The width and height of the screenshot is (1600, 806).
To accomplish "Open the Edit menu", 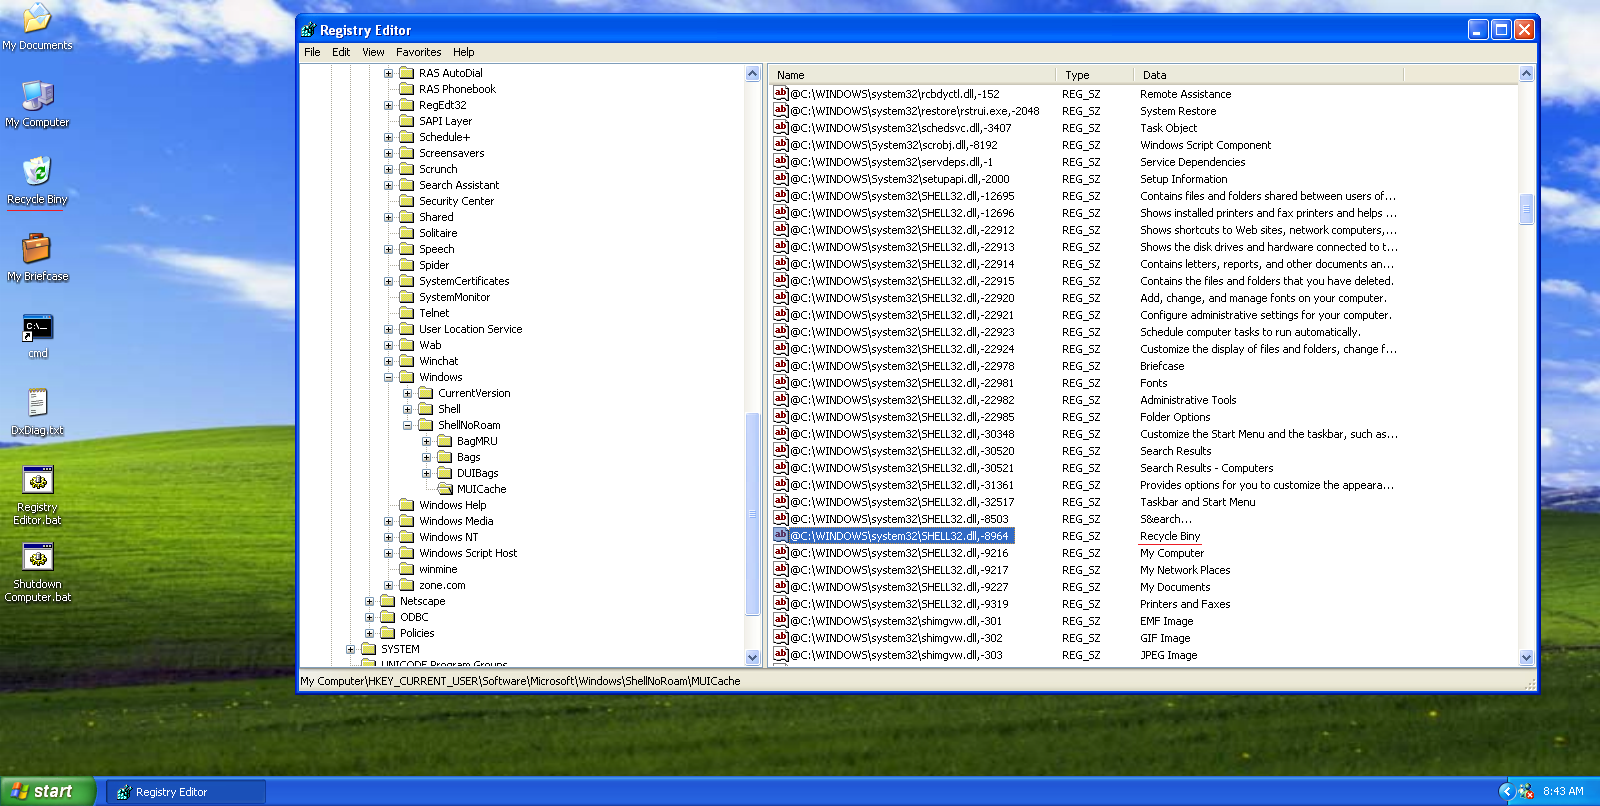I will [341, 52].
